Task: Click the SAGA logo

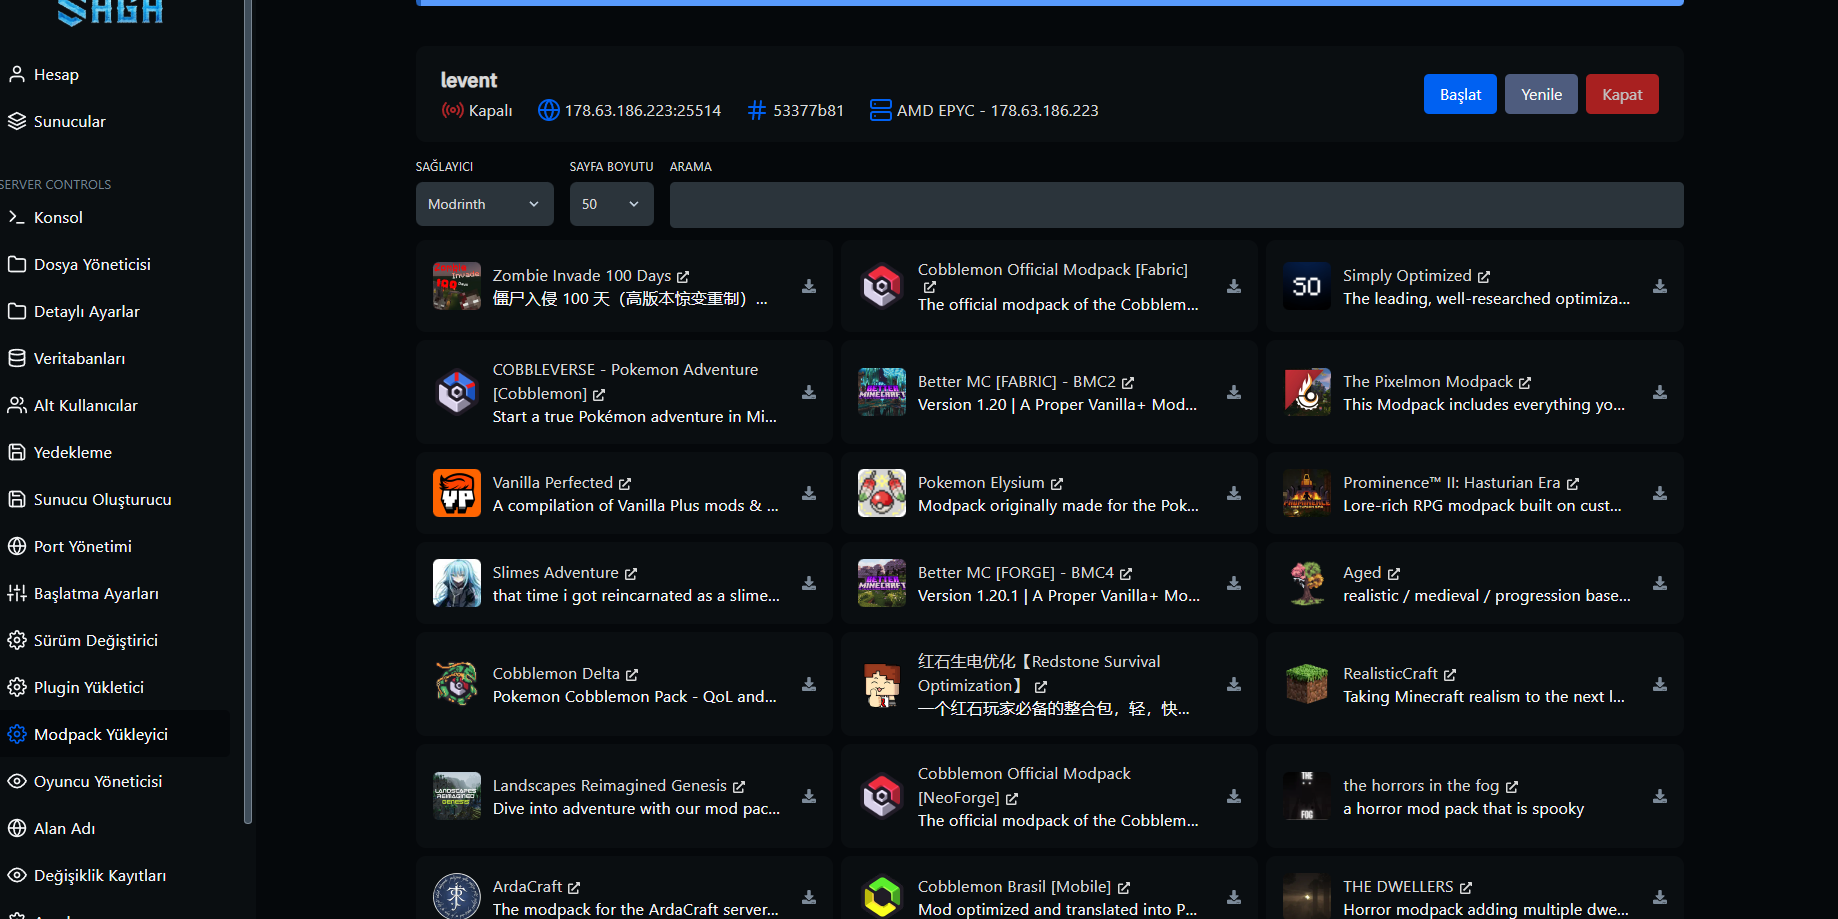Action: pos(110,12)
